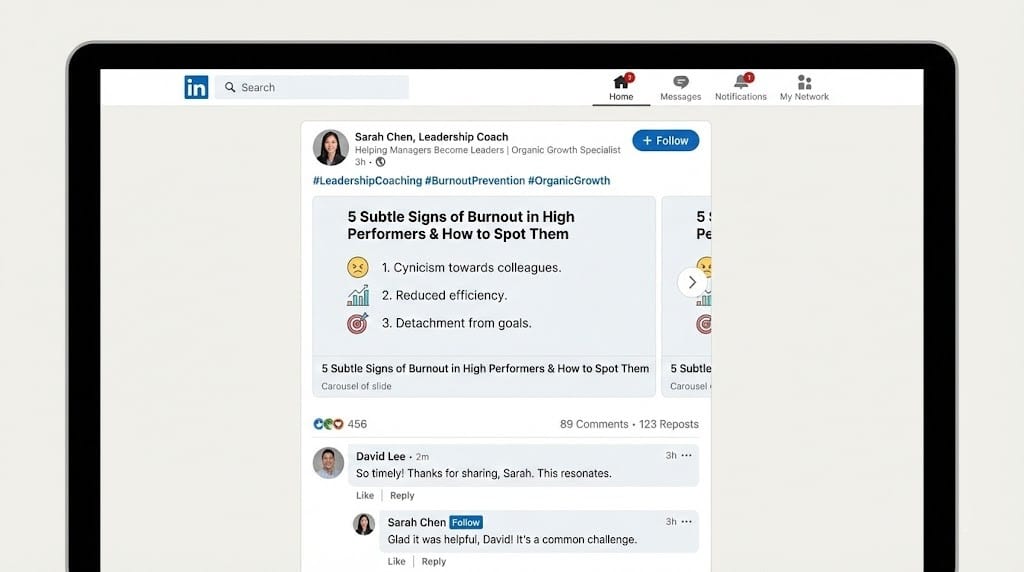Click the Follow badge in Sarah Chen's reply

(x=466, y=522)
